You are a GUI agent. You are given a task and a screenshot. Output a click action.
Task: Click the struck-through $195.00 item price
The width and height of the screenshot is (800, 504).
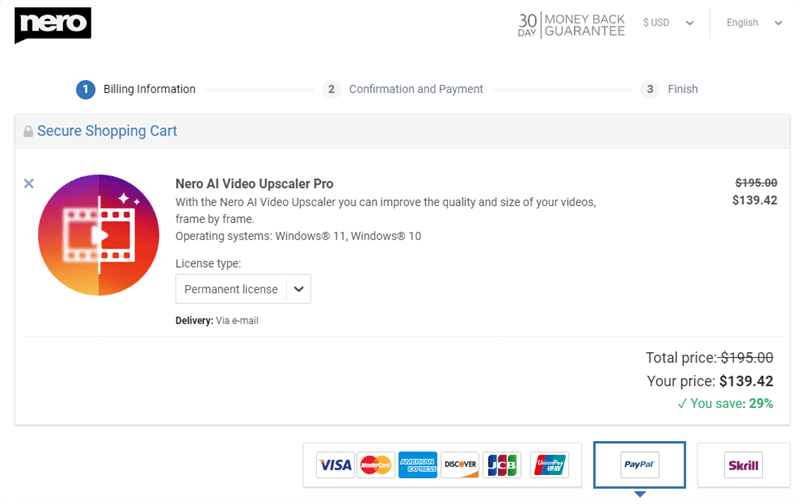(x=756, y=183)
